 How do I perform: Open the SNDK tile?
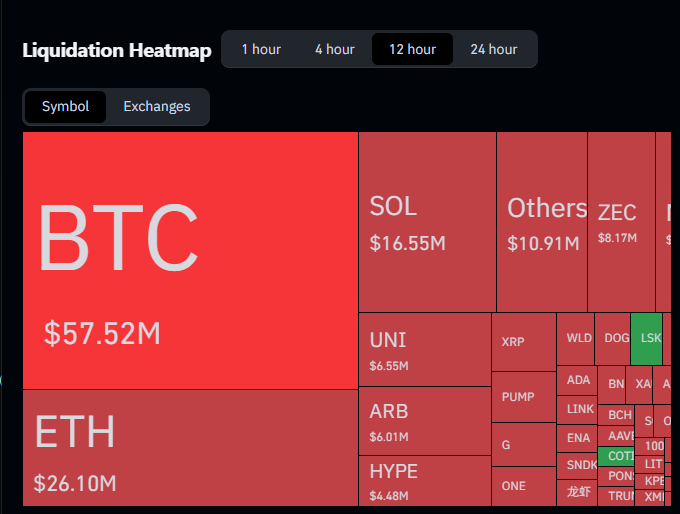coord(577,465)
